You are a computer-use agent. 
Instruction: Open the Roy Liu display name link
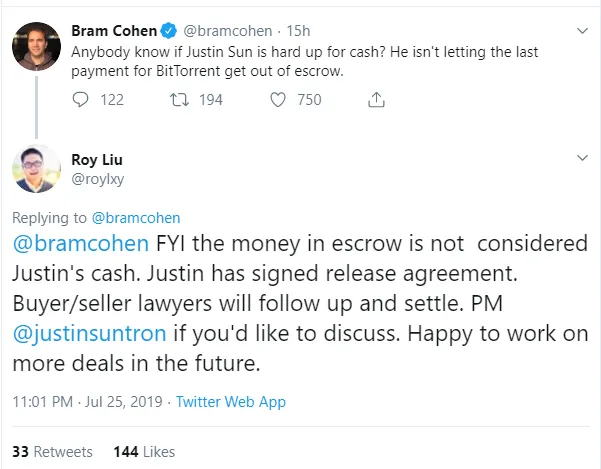coord(98,158)
